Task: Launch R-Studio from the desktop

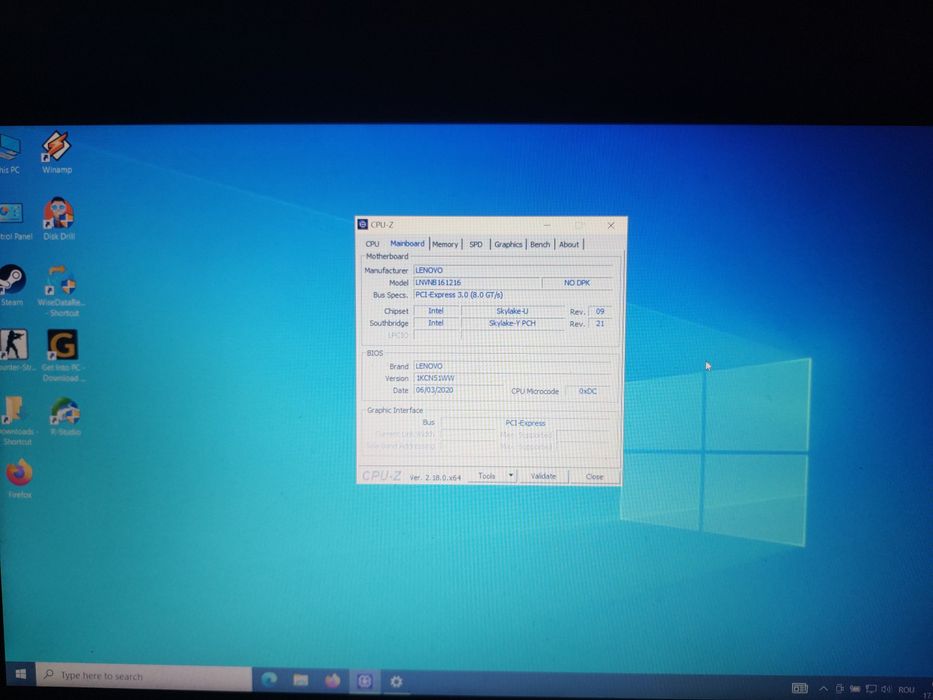Action: pyautogui.click(x=65, y=416)
